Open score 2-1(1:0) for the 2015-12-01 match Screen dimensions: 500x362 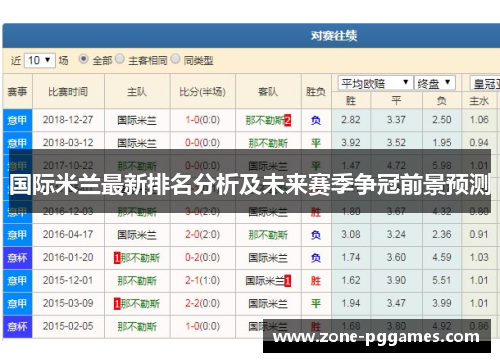tap(203, 281)
